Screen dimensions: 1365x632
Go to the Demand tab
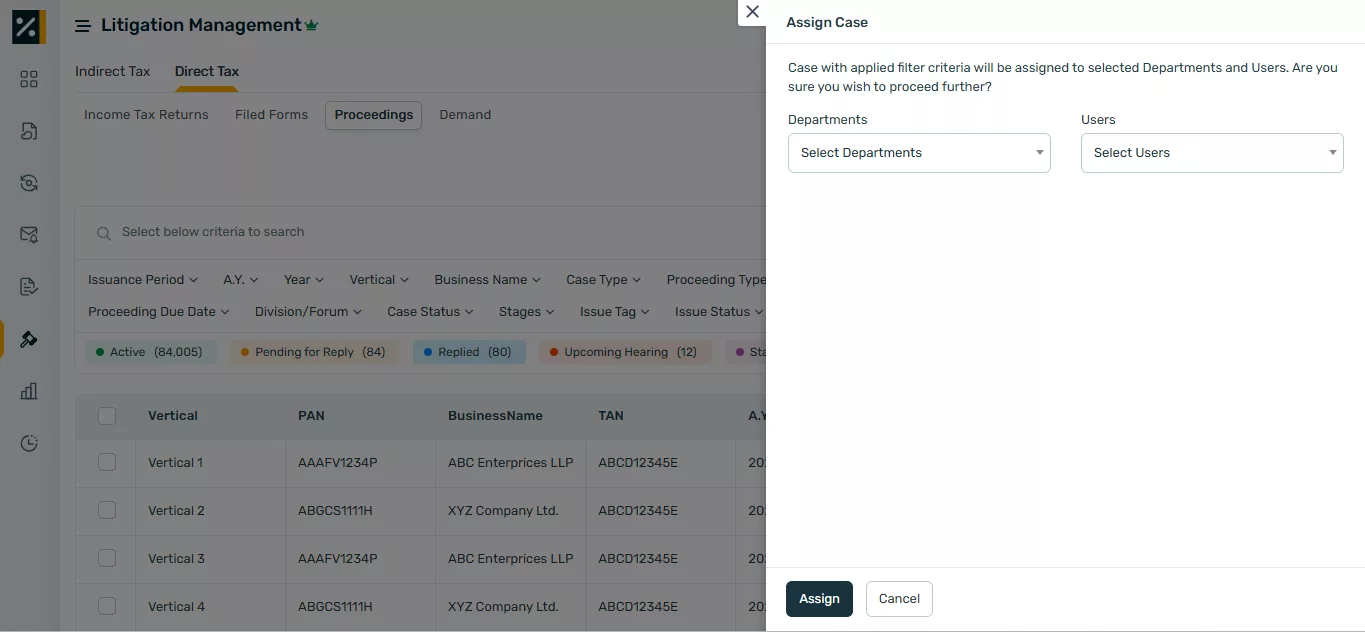pos(465,115)
